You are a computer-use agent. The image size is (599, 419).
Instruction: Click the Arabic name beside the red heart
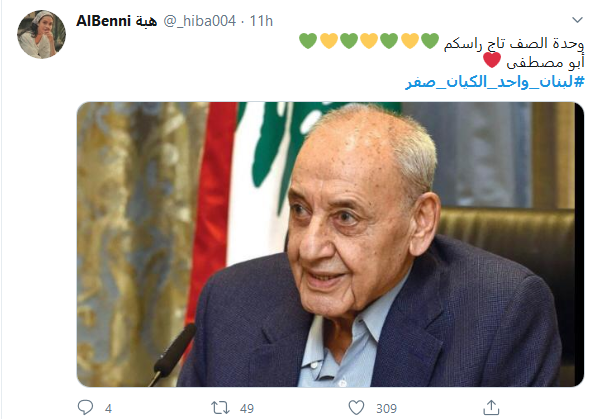click(x=546, y=63)
